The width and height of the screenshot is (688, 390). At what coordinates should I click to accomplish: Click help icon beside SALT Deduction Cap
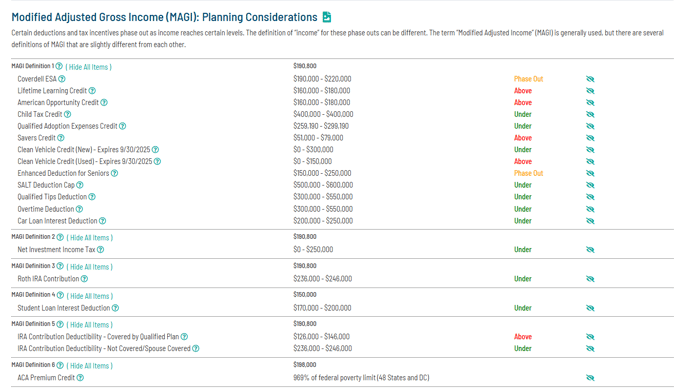click(x=80, y=185)
